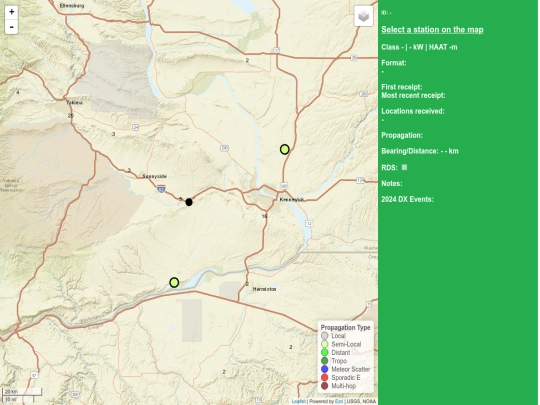This screenshot has height=405, width=540.
Task: Click the Ellensburg city label on map
Action: tap(72, 6)
